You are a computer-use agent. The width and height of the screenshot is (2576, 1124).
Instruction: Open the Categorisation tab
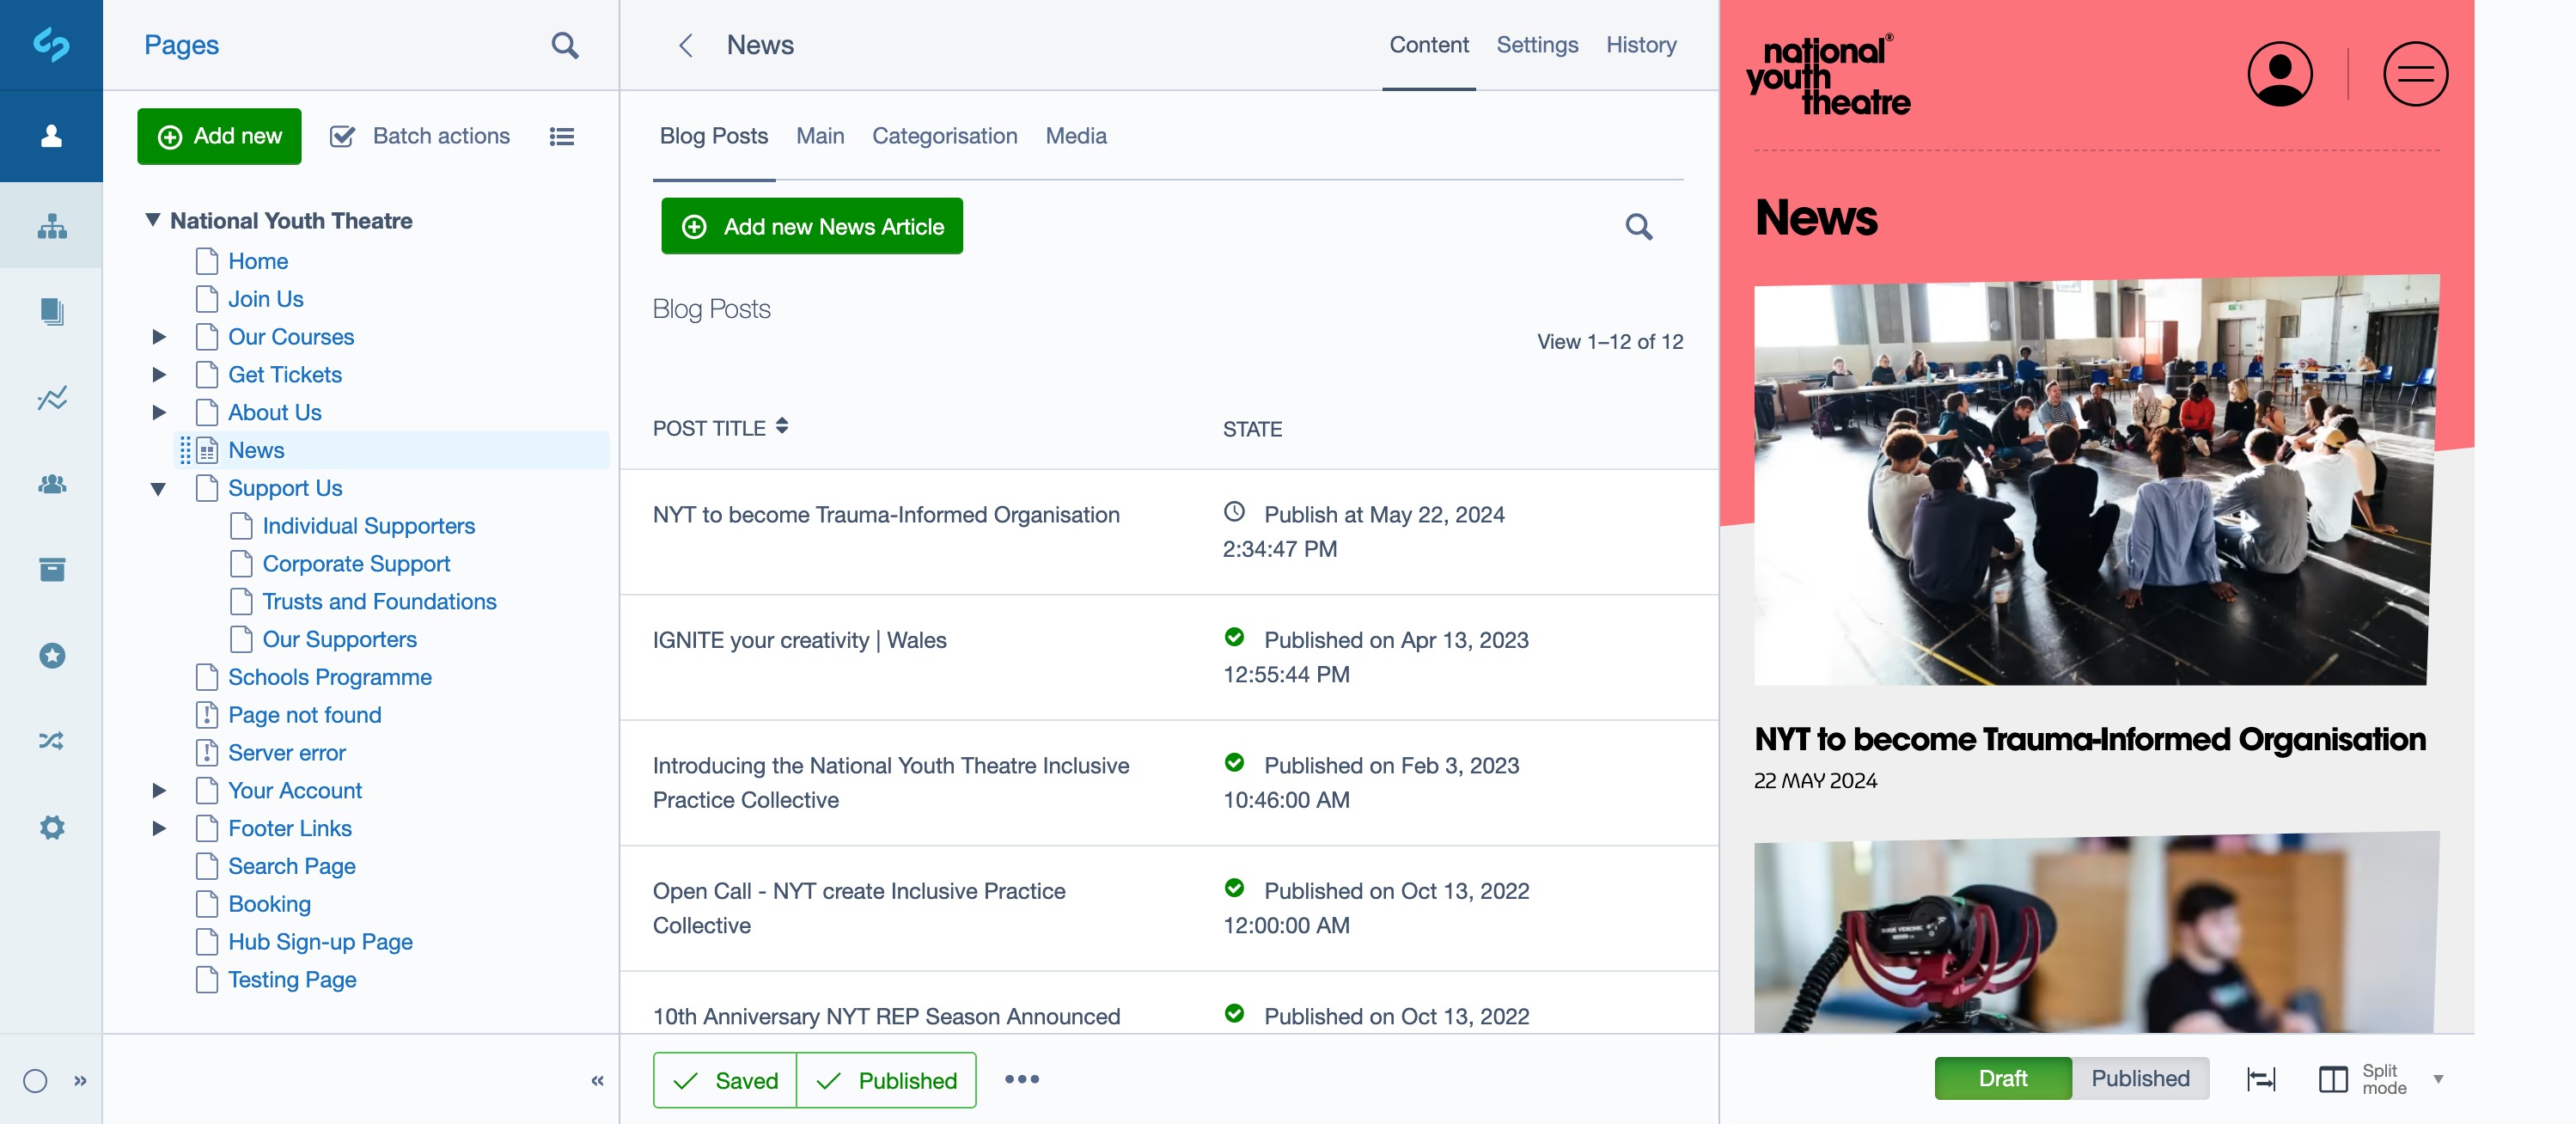point(944,136)
